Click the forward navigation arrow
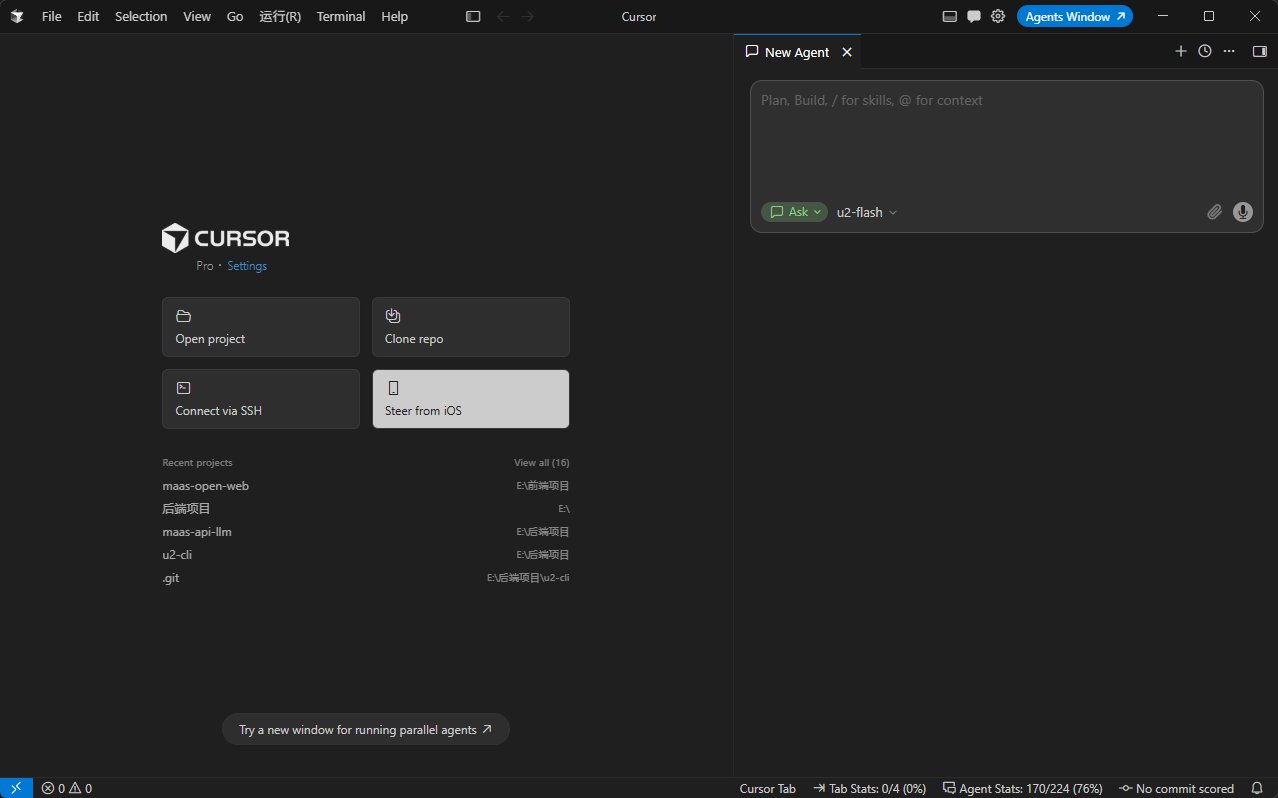1278x798 pixels. click(x=528, y=16)
